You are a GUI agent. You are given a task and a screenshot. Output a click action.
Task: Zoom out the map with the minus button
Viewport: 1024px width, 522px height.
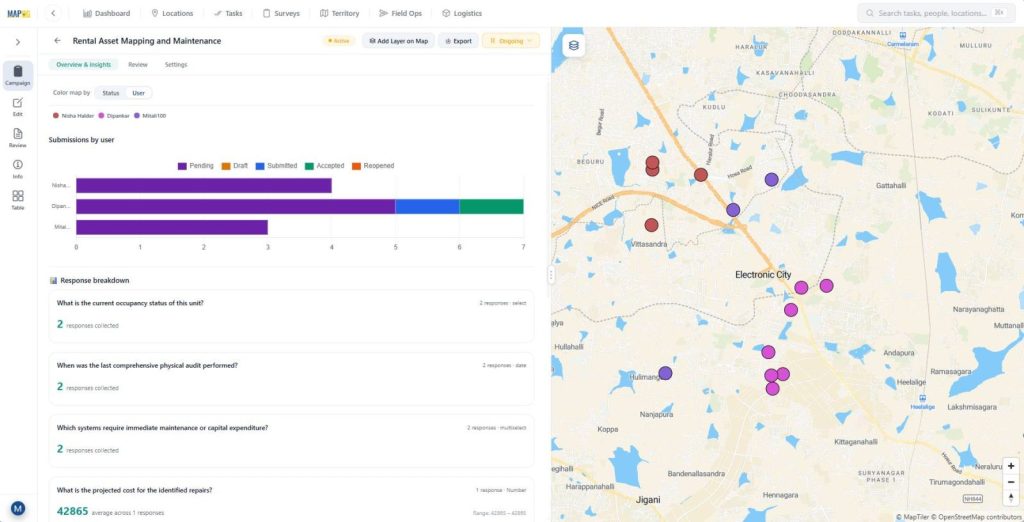pyautogui.click(x=1011, y=482)
